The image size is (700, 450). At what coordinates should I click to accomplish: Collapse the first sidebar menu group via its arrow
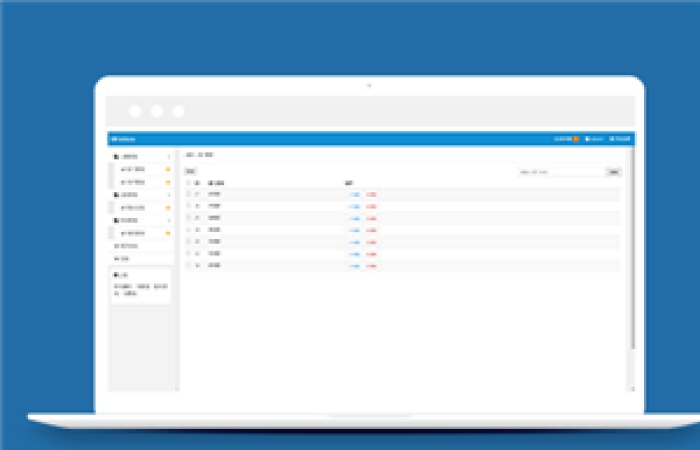(169, 157)
